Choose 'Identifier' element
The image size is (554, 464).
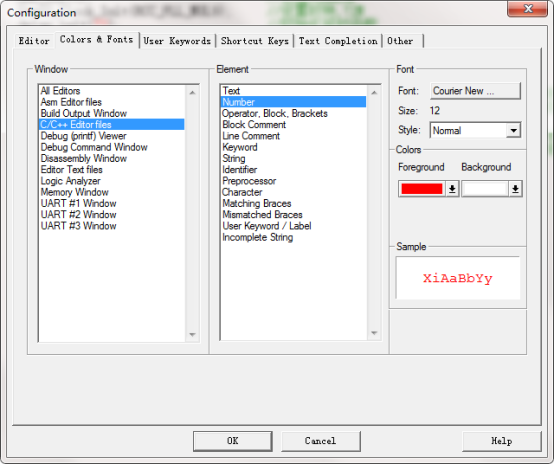click(x=293, y=170)
